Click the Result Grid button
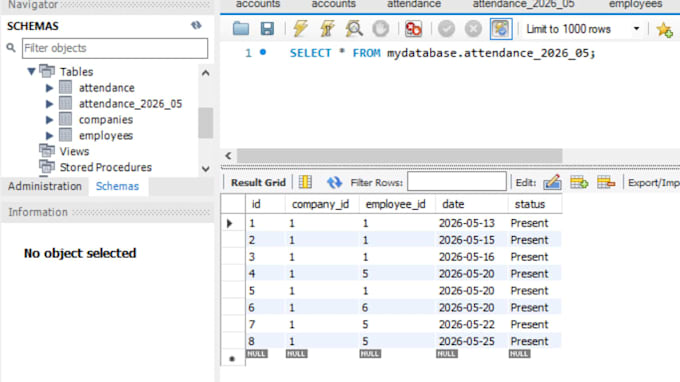680x382 pixels. tap(258, 183)
